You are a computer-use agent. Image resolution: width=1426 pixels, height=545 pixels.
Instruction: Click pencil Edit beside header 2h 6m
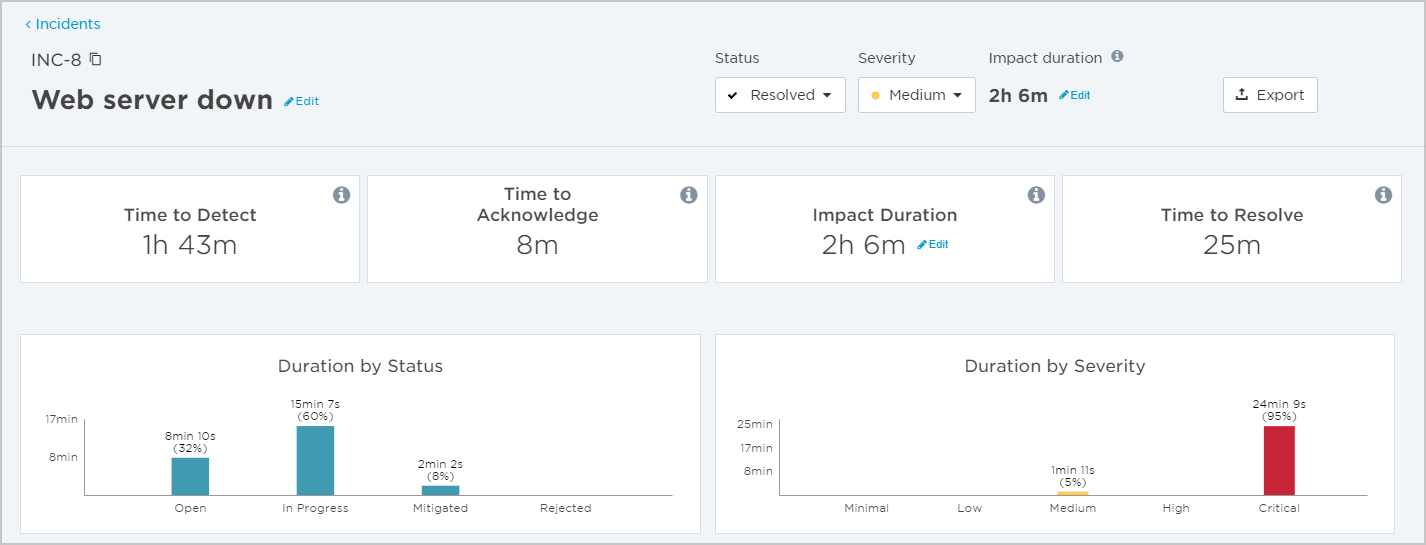click(1074, 95)
